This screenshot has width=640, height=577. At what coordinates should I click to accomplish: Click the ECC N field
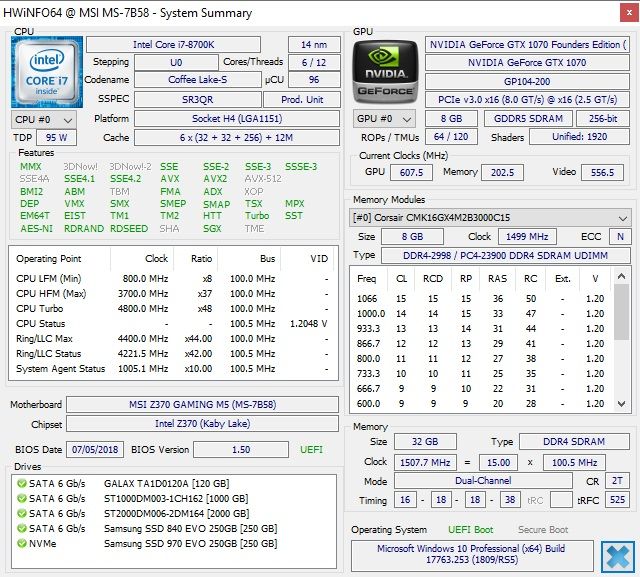coord(620,237)
